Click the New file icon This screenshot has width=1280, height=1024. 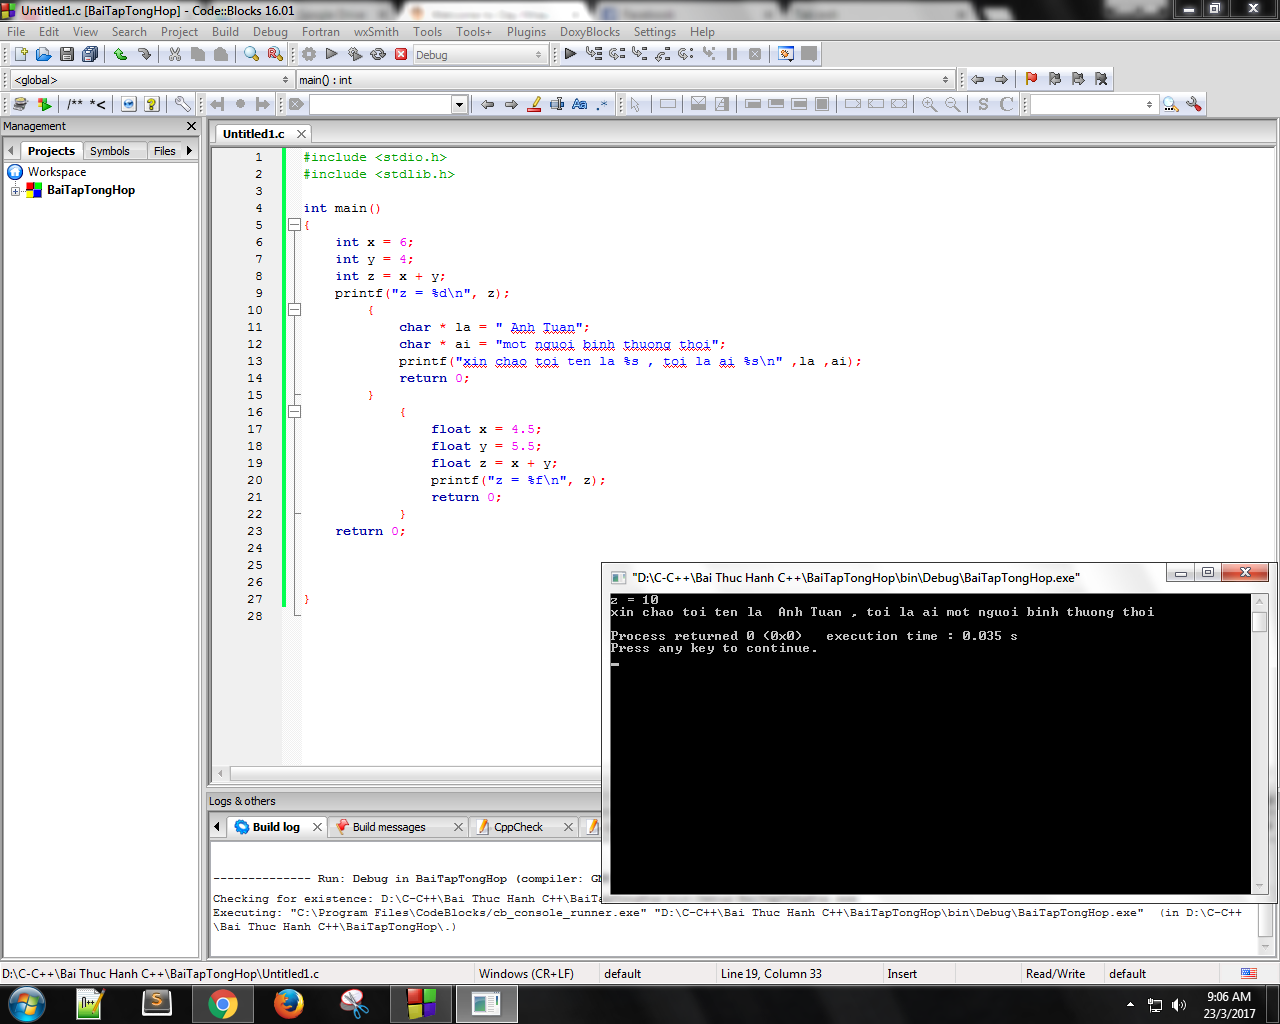click(x=20, y=54)
